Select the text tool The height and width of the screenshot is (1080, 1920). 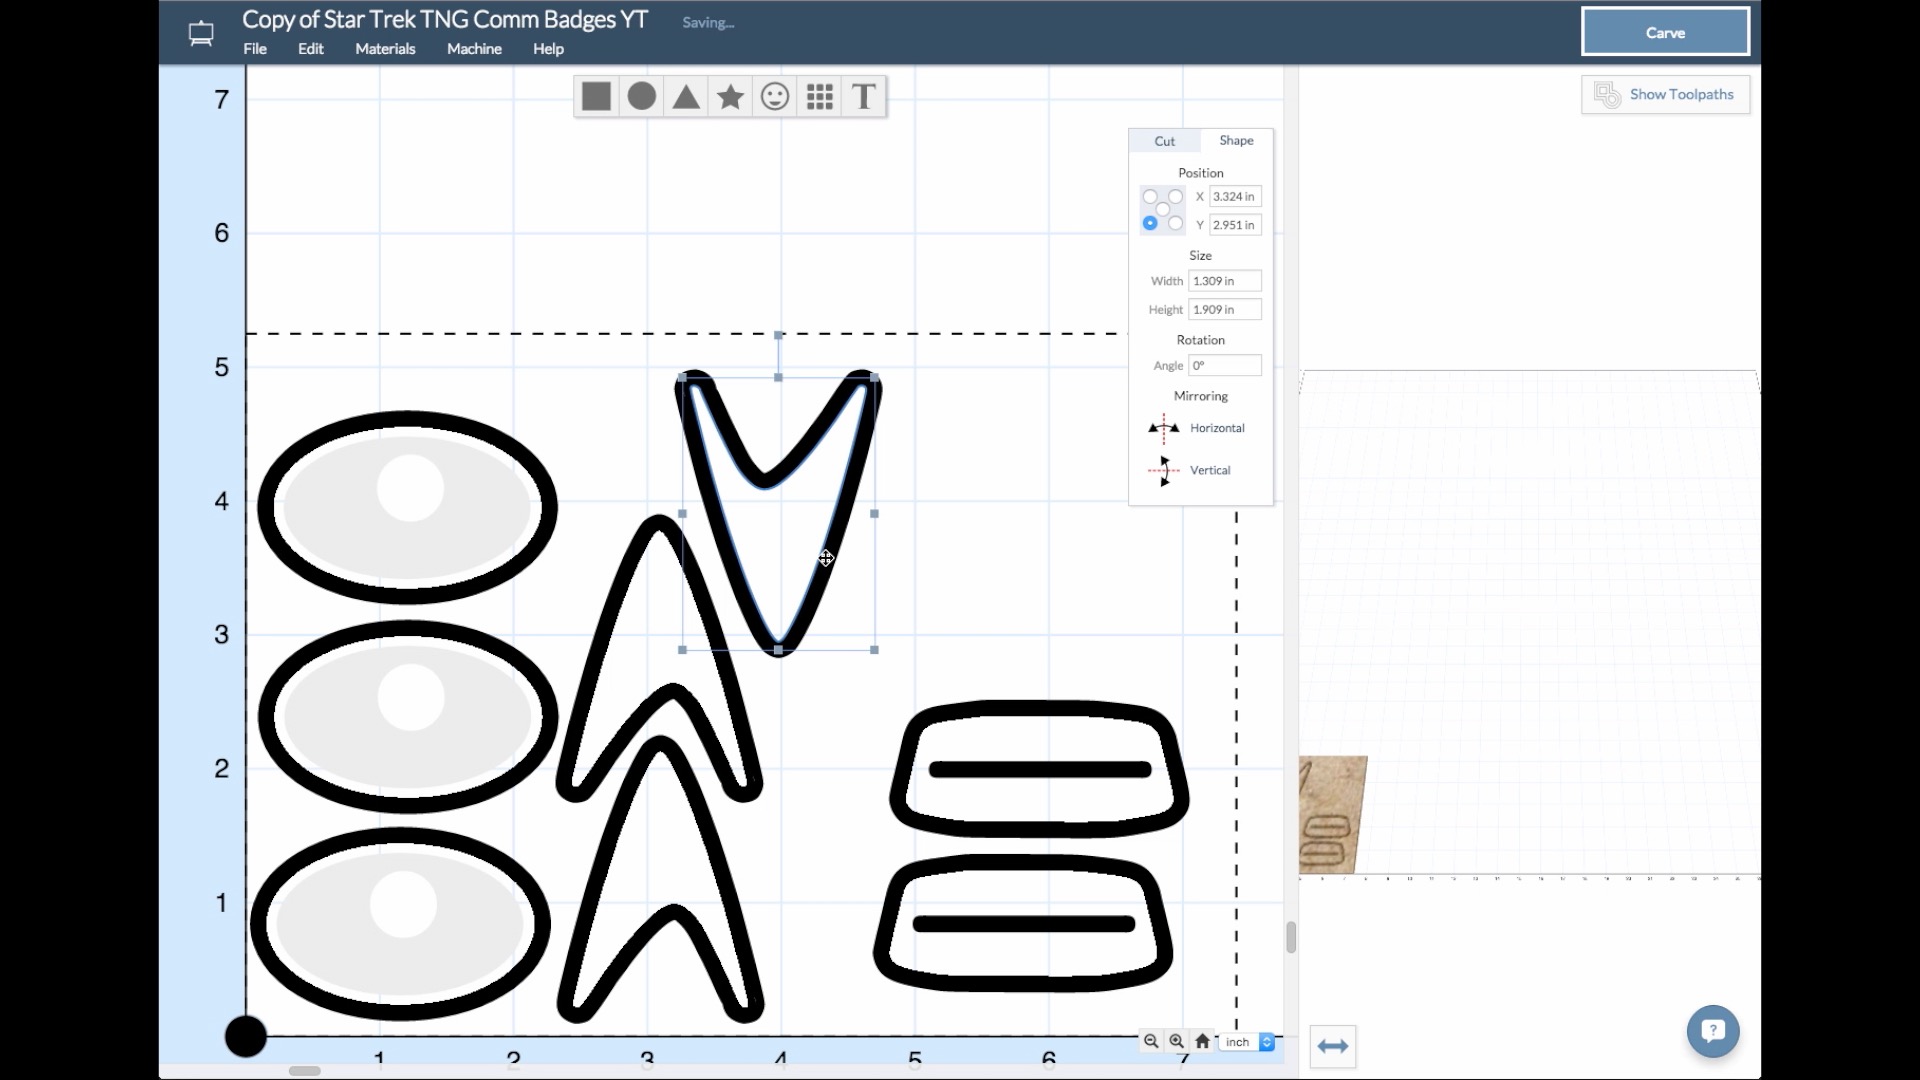pyautogui.click(x=864, y=96)
